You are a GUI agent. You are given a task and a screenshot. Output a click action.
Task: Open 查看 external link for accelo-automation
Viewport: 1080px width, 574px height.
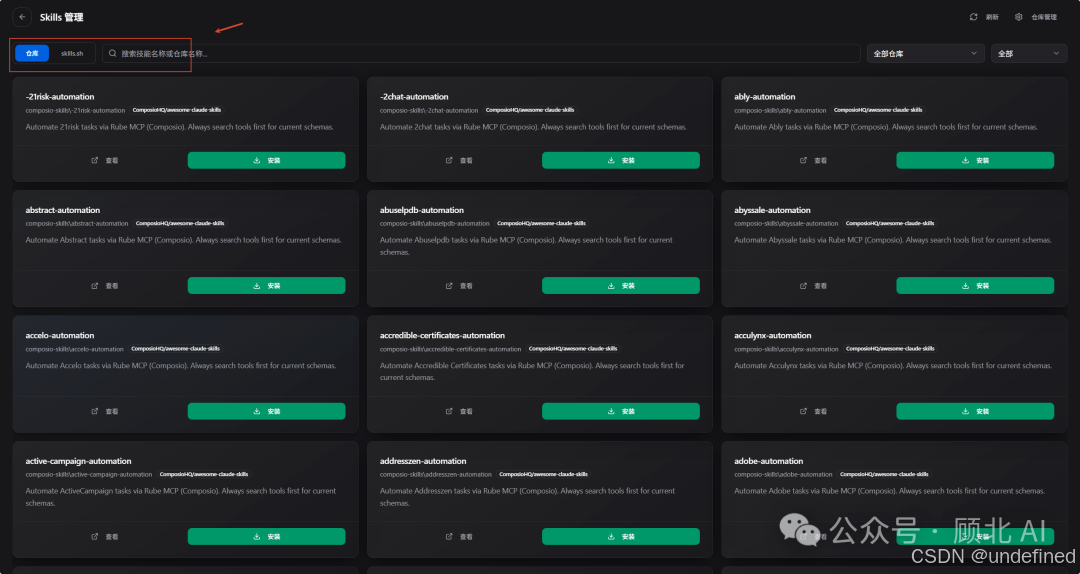(105, 411)
